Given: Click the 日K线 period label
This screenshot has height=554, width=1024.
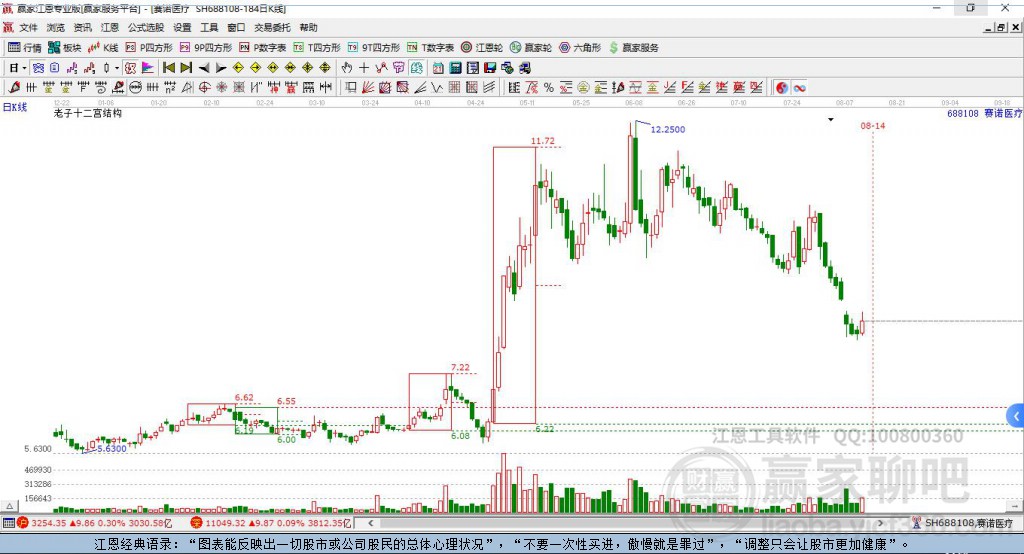Looking at the screenshot, I should (x=15, y=107).
